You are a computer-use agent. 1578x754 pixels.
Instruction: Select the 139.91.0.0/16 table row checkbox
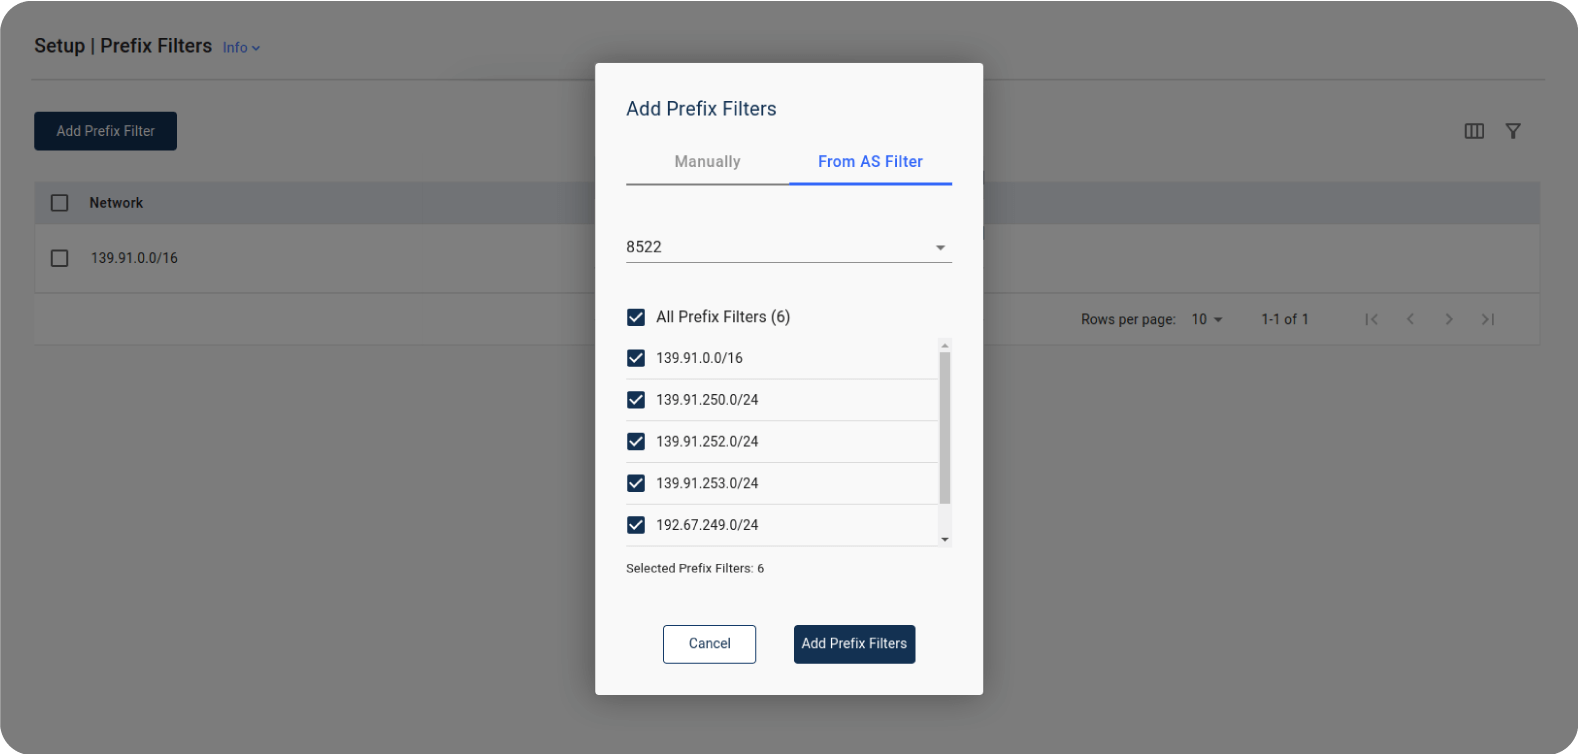(x=60, y=258)
